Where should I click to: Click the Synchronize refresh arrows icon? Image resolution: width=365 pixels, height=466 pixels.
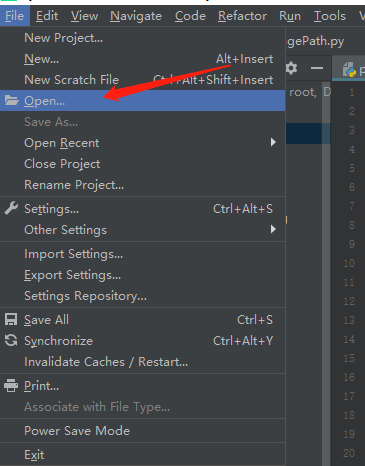point(11,340)
